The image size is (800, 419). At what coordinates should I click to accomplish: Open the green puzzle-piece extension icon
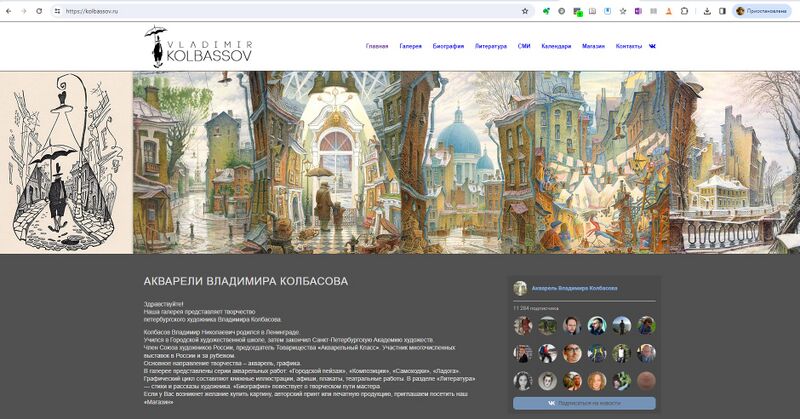point(546,11)
